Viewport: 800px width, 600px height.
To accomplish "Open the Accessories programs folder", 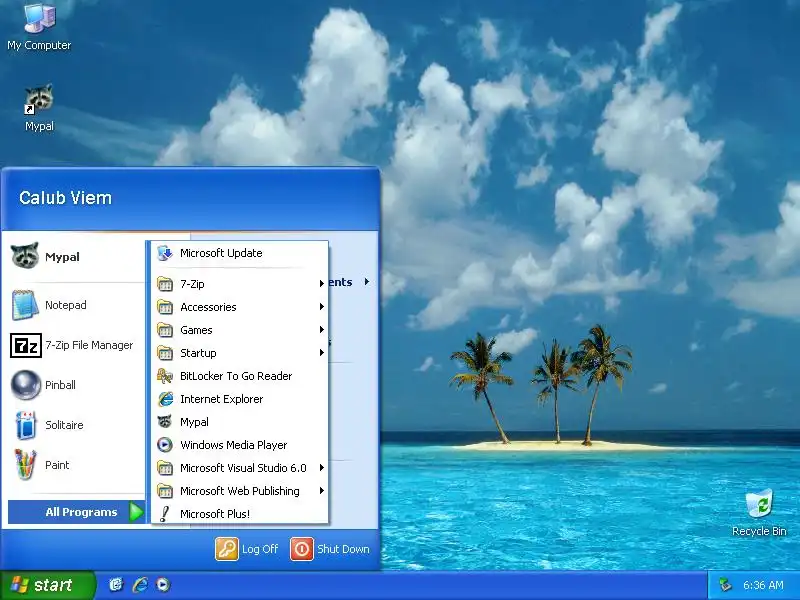I will 240,307.
